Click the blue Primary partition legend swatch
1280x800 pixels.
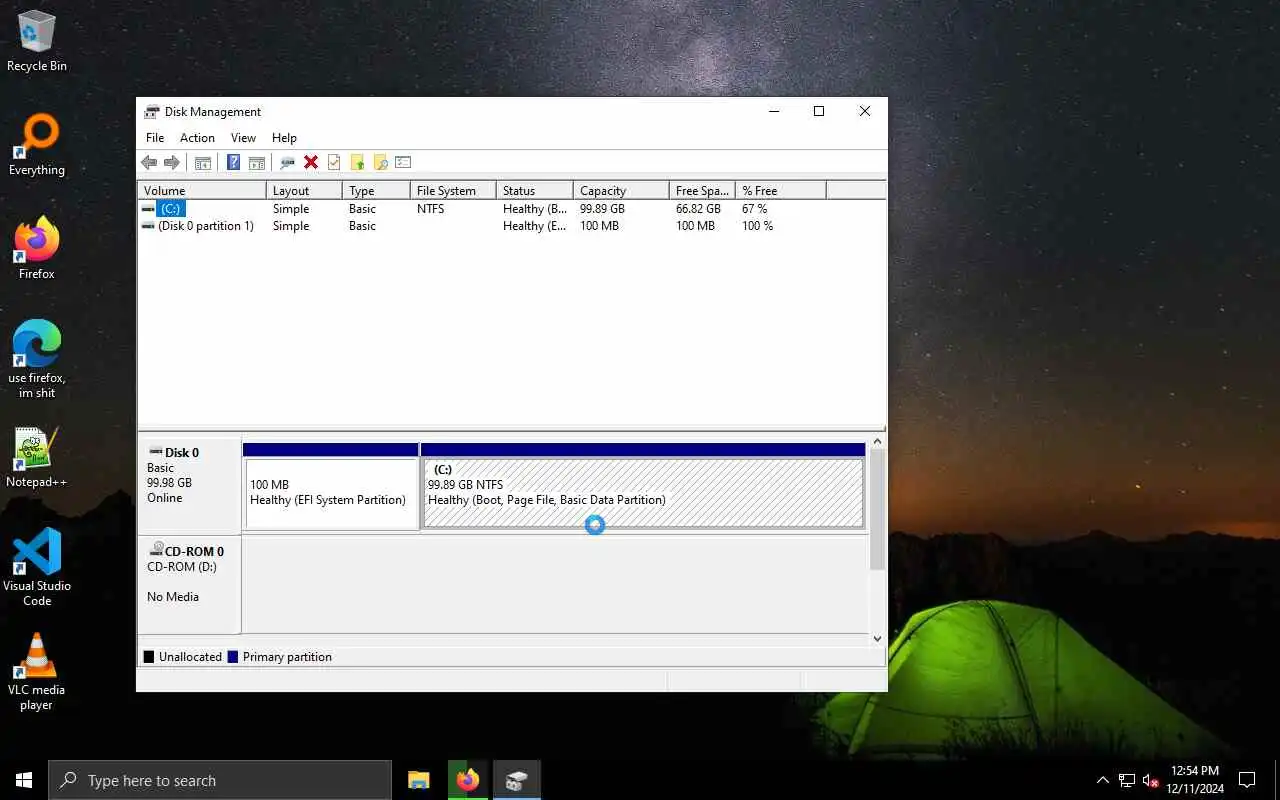pos(233,657)
